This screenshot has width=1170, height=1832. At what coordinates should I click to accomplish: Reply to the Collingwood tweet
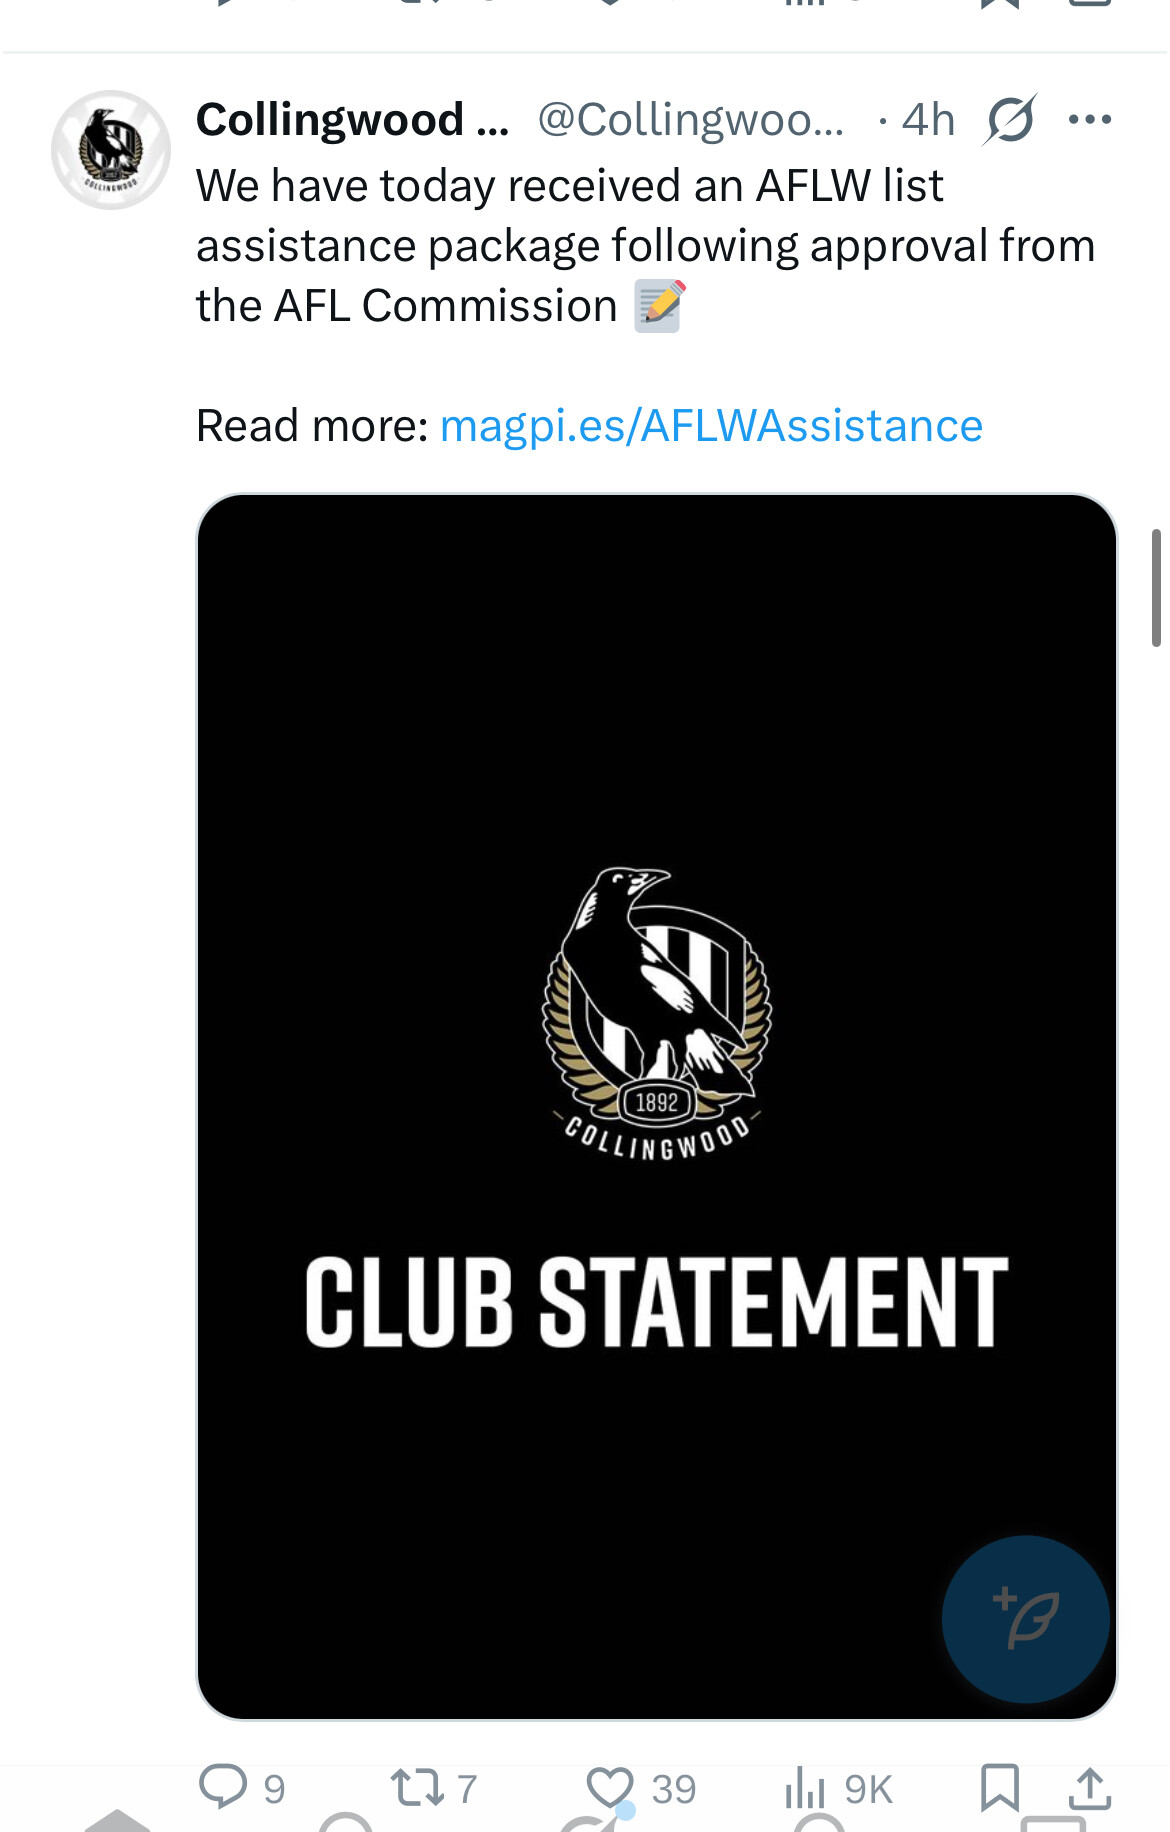(x=223, y=1786)
